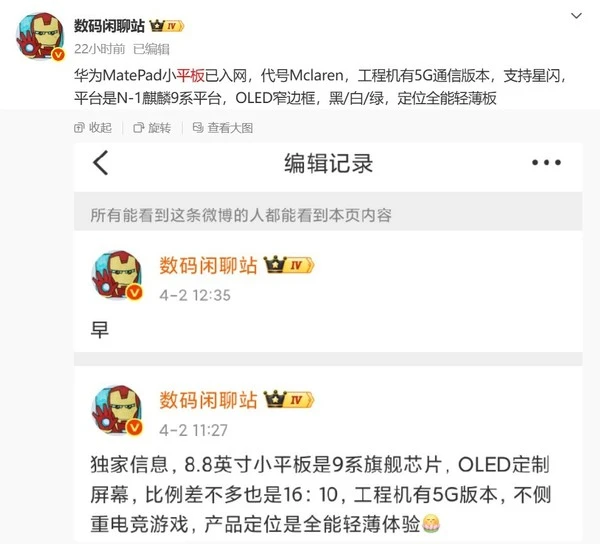The width and height of the screenshot is (600, 544).
Task: Click the rotate icon beside 旋转
Action: [138, 128]
